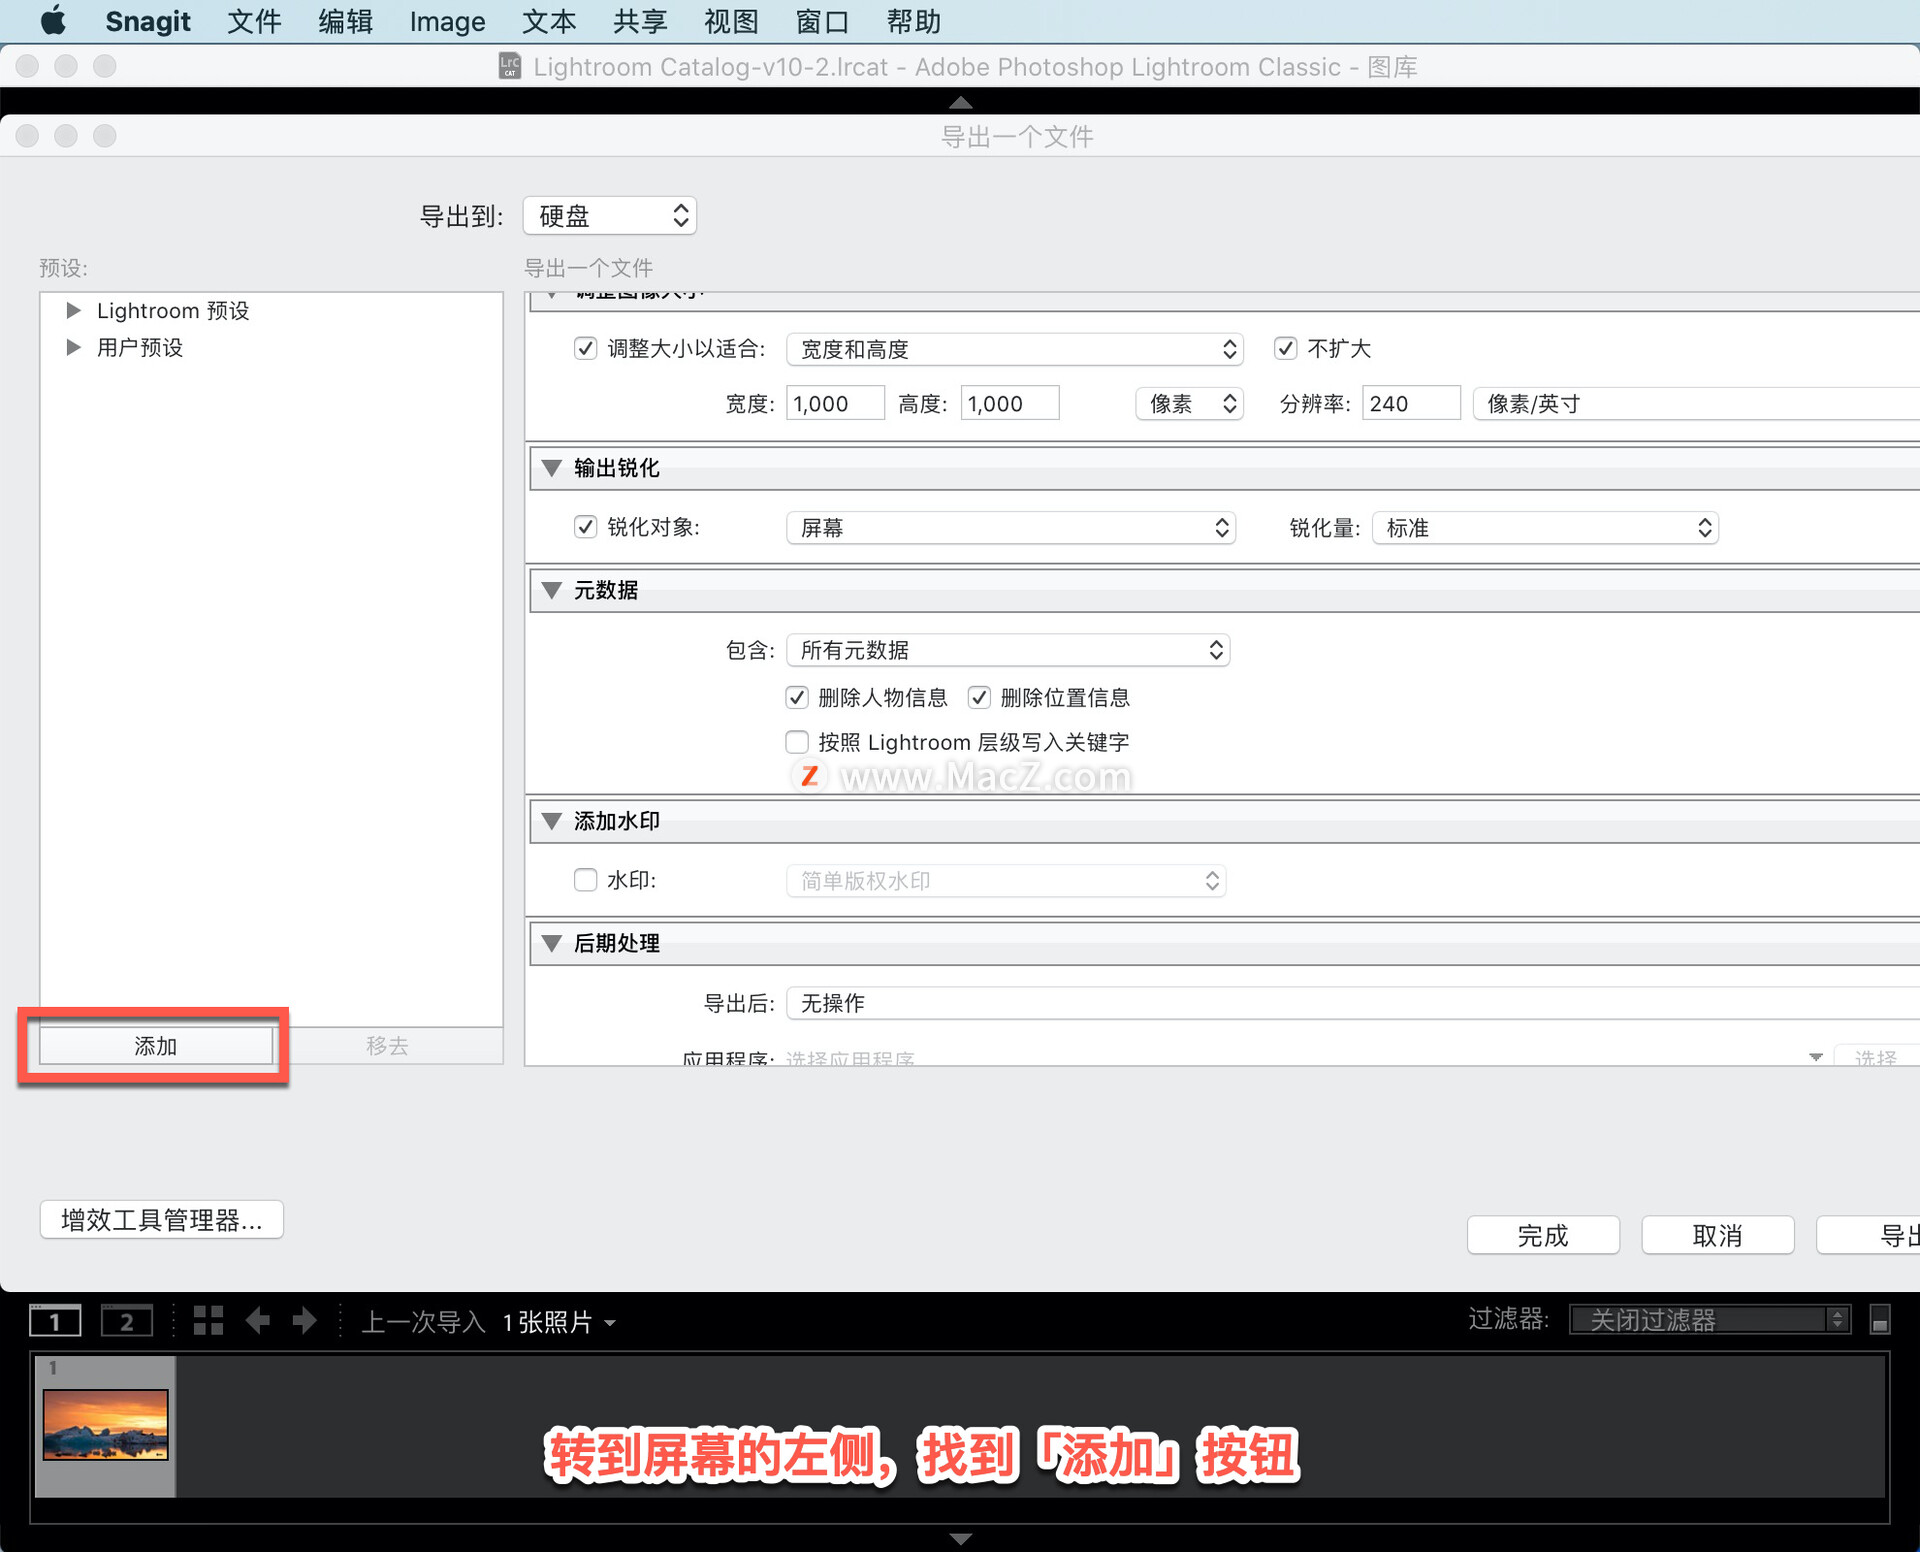
Task: Open the Image menu
Action: tap(447, 21)
